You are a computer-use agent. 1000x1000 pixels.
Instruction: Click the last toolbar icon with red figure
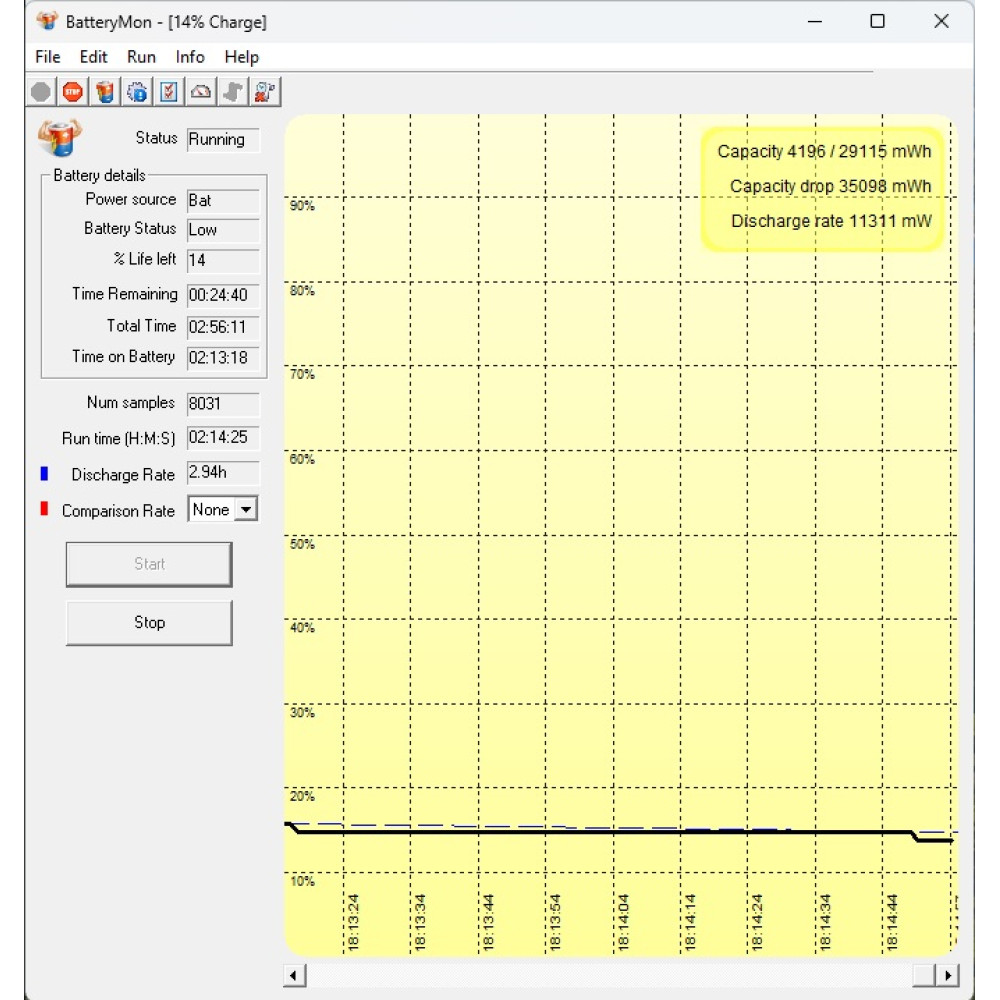click(x=265, y=92)
